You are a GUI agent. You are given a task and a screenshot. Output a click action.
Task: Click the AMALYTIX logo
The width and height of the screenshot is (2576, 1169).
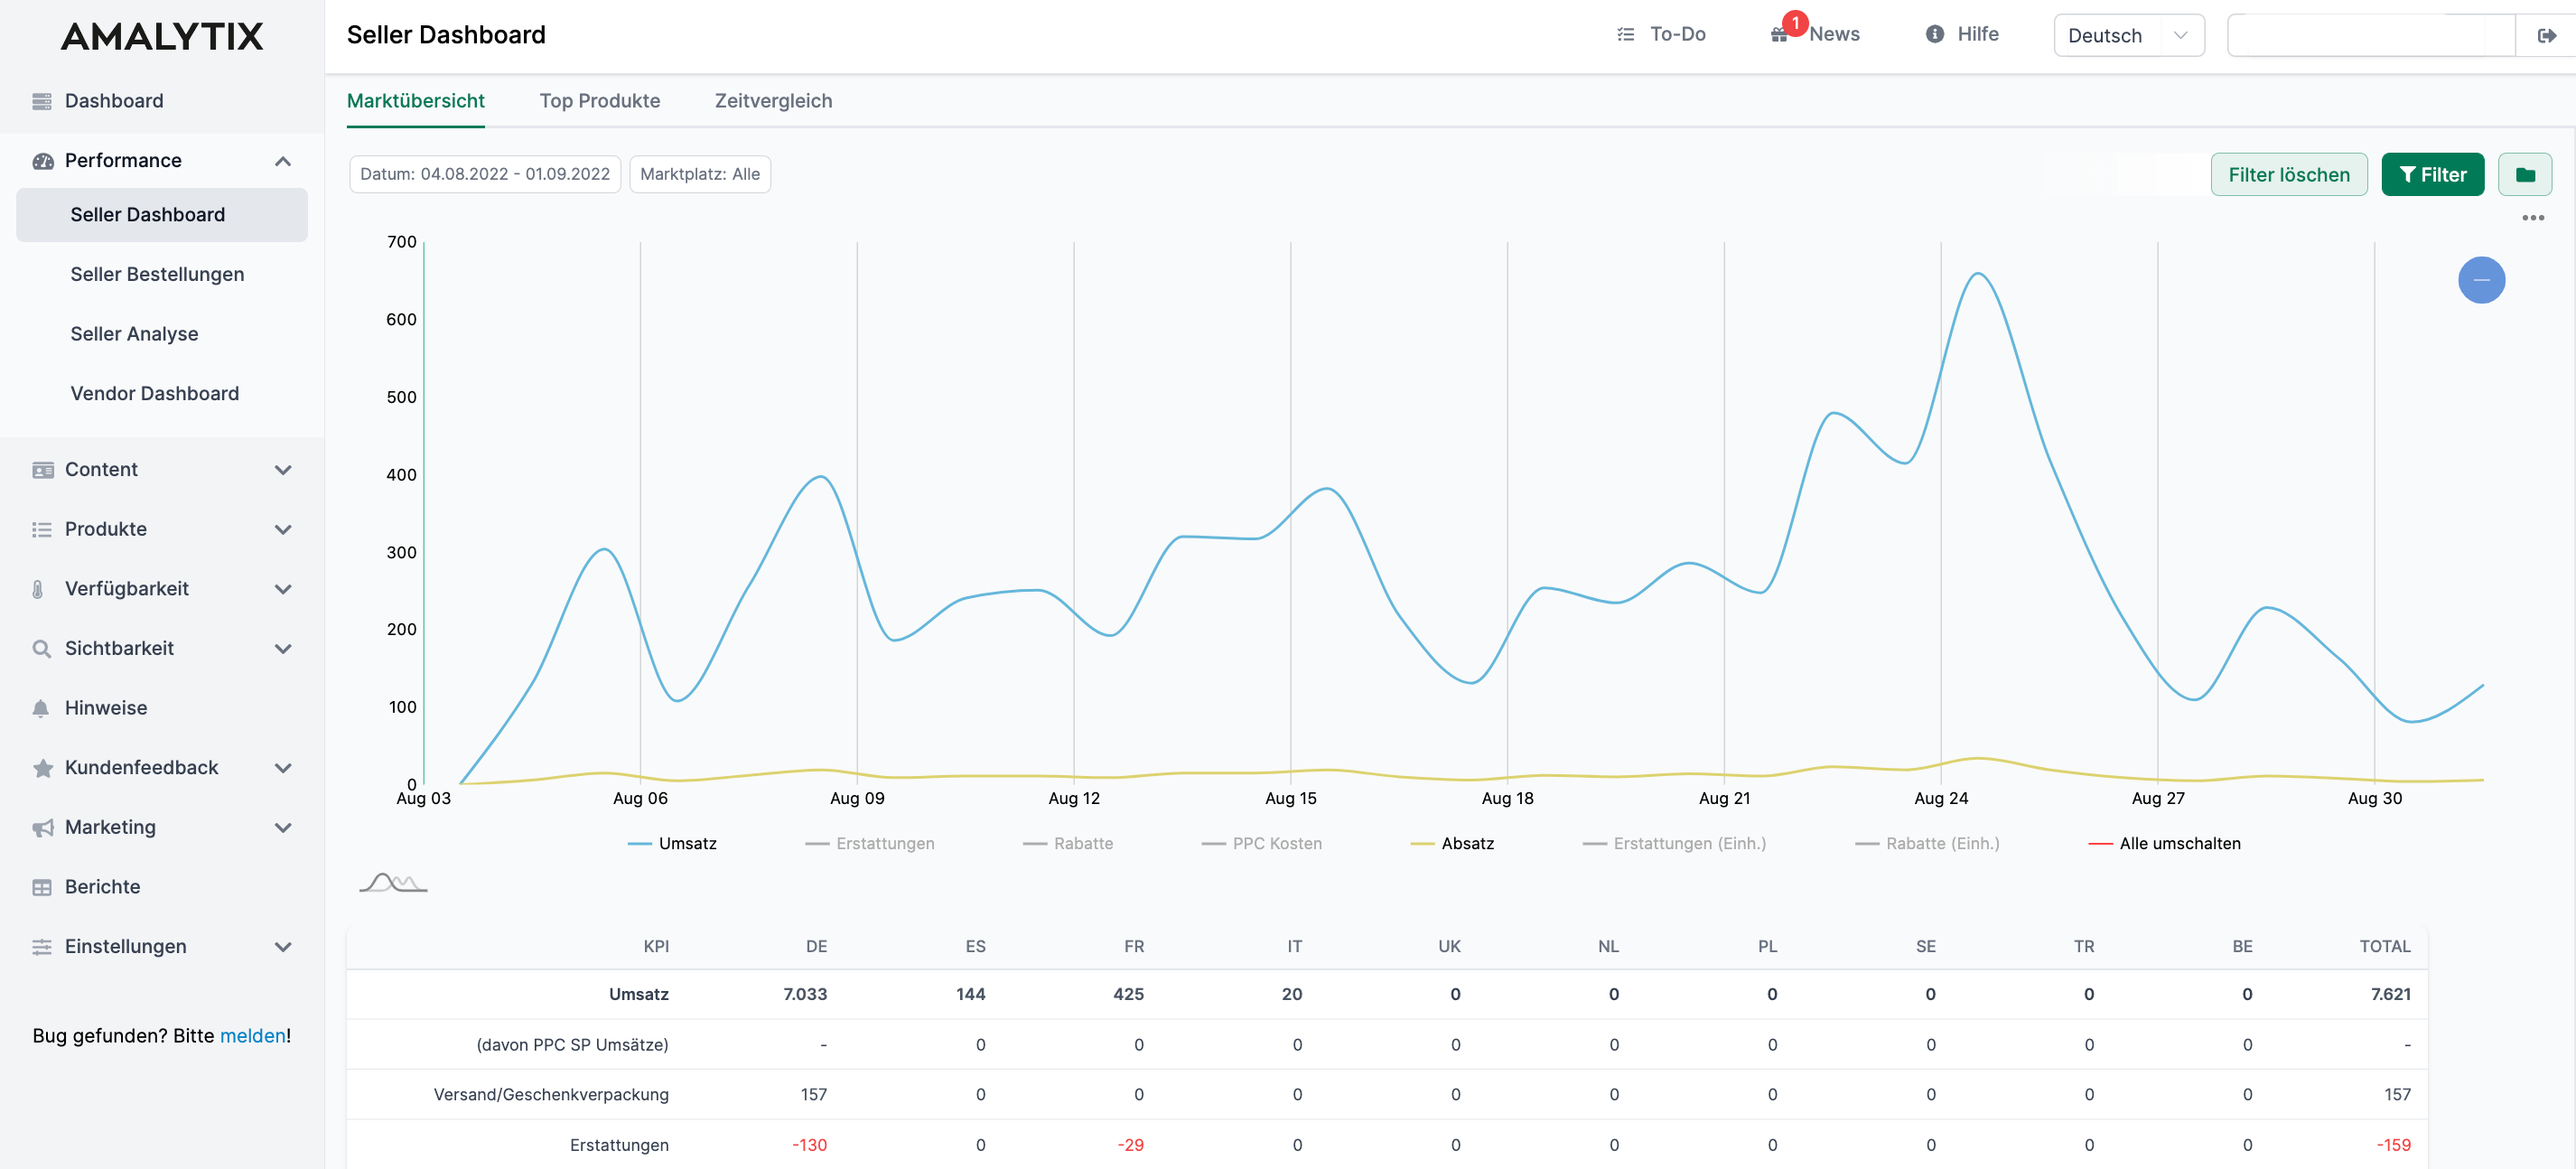click(x=162, y=36)
